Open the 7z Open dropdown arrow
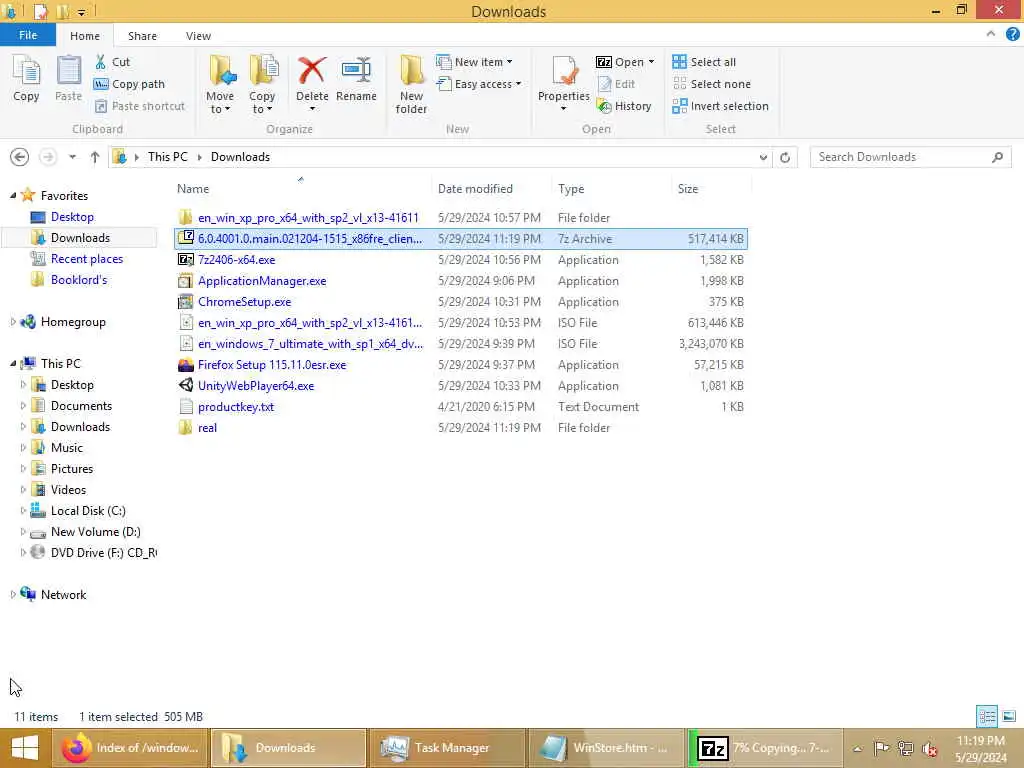 point(651,62)
